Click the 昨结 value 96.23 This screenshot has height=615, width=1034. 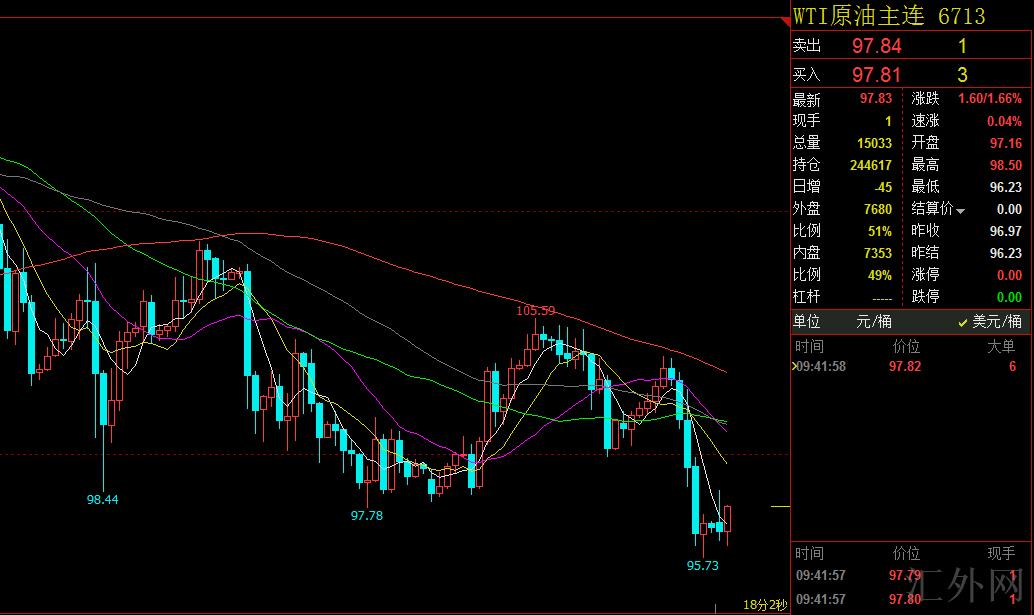[x=1006, y=253]
